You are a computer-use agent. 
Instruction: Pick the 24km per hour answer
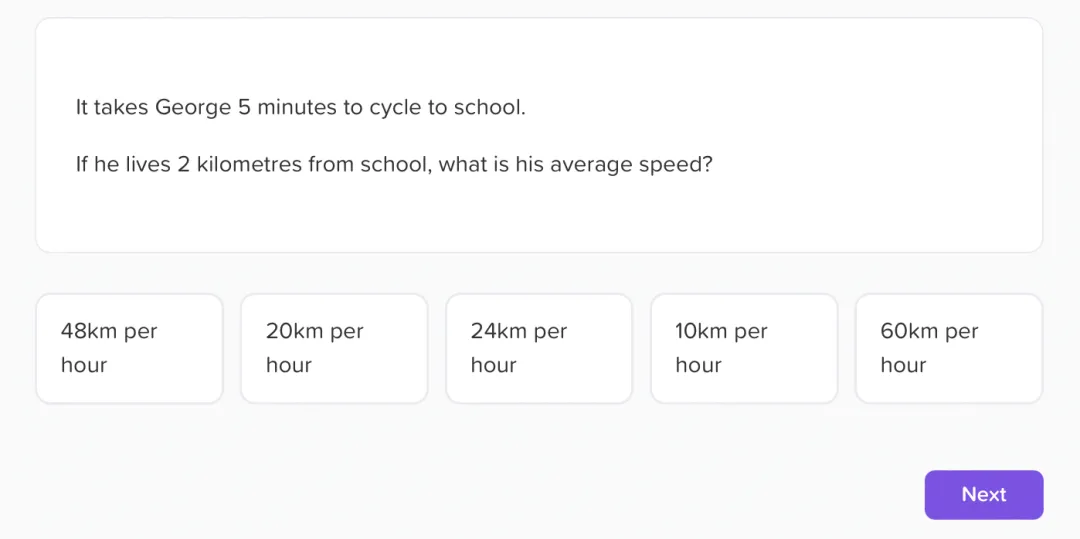click(x=539, y=348)
